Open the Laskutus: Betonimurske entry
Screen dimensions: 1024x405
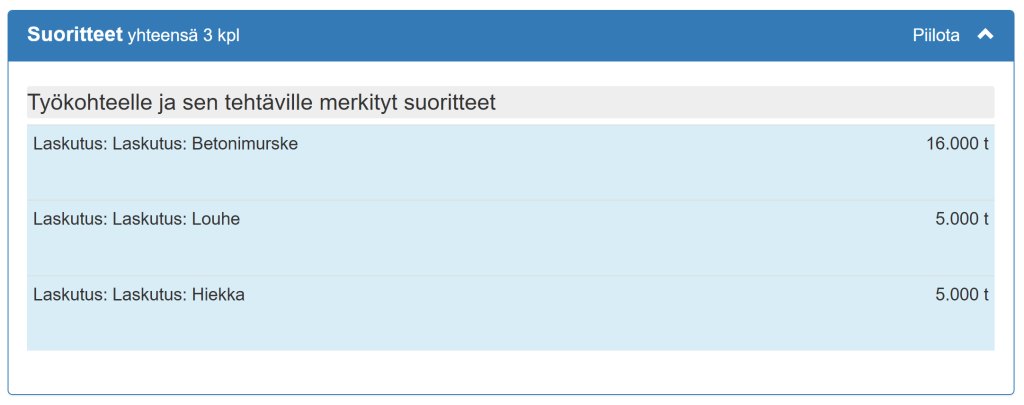click(x=165, y=144)
